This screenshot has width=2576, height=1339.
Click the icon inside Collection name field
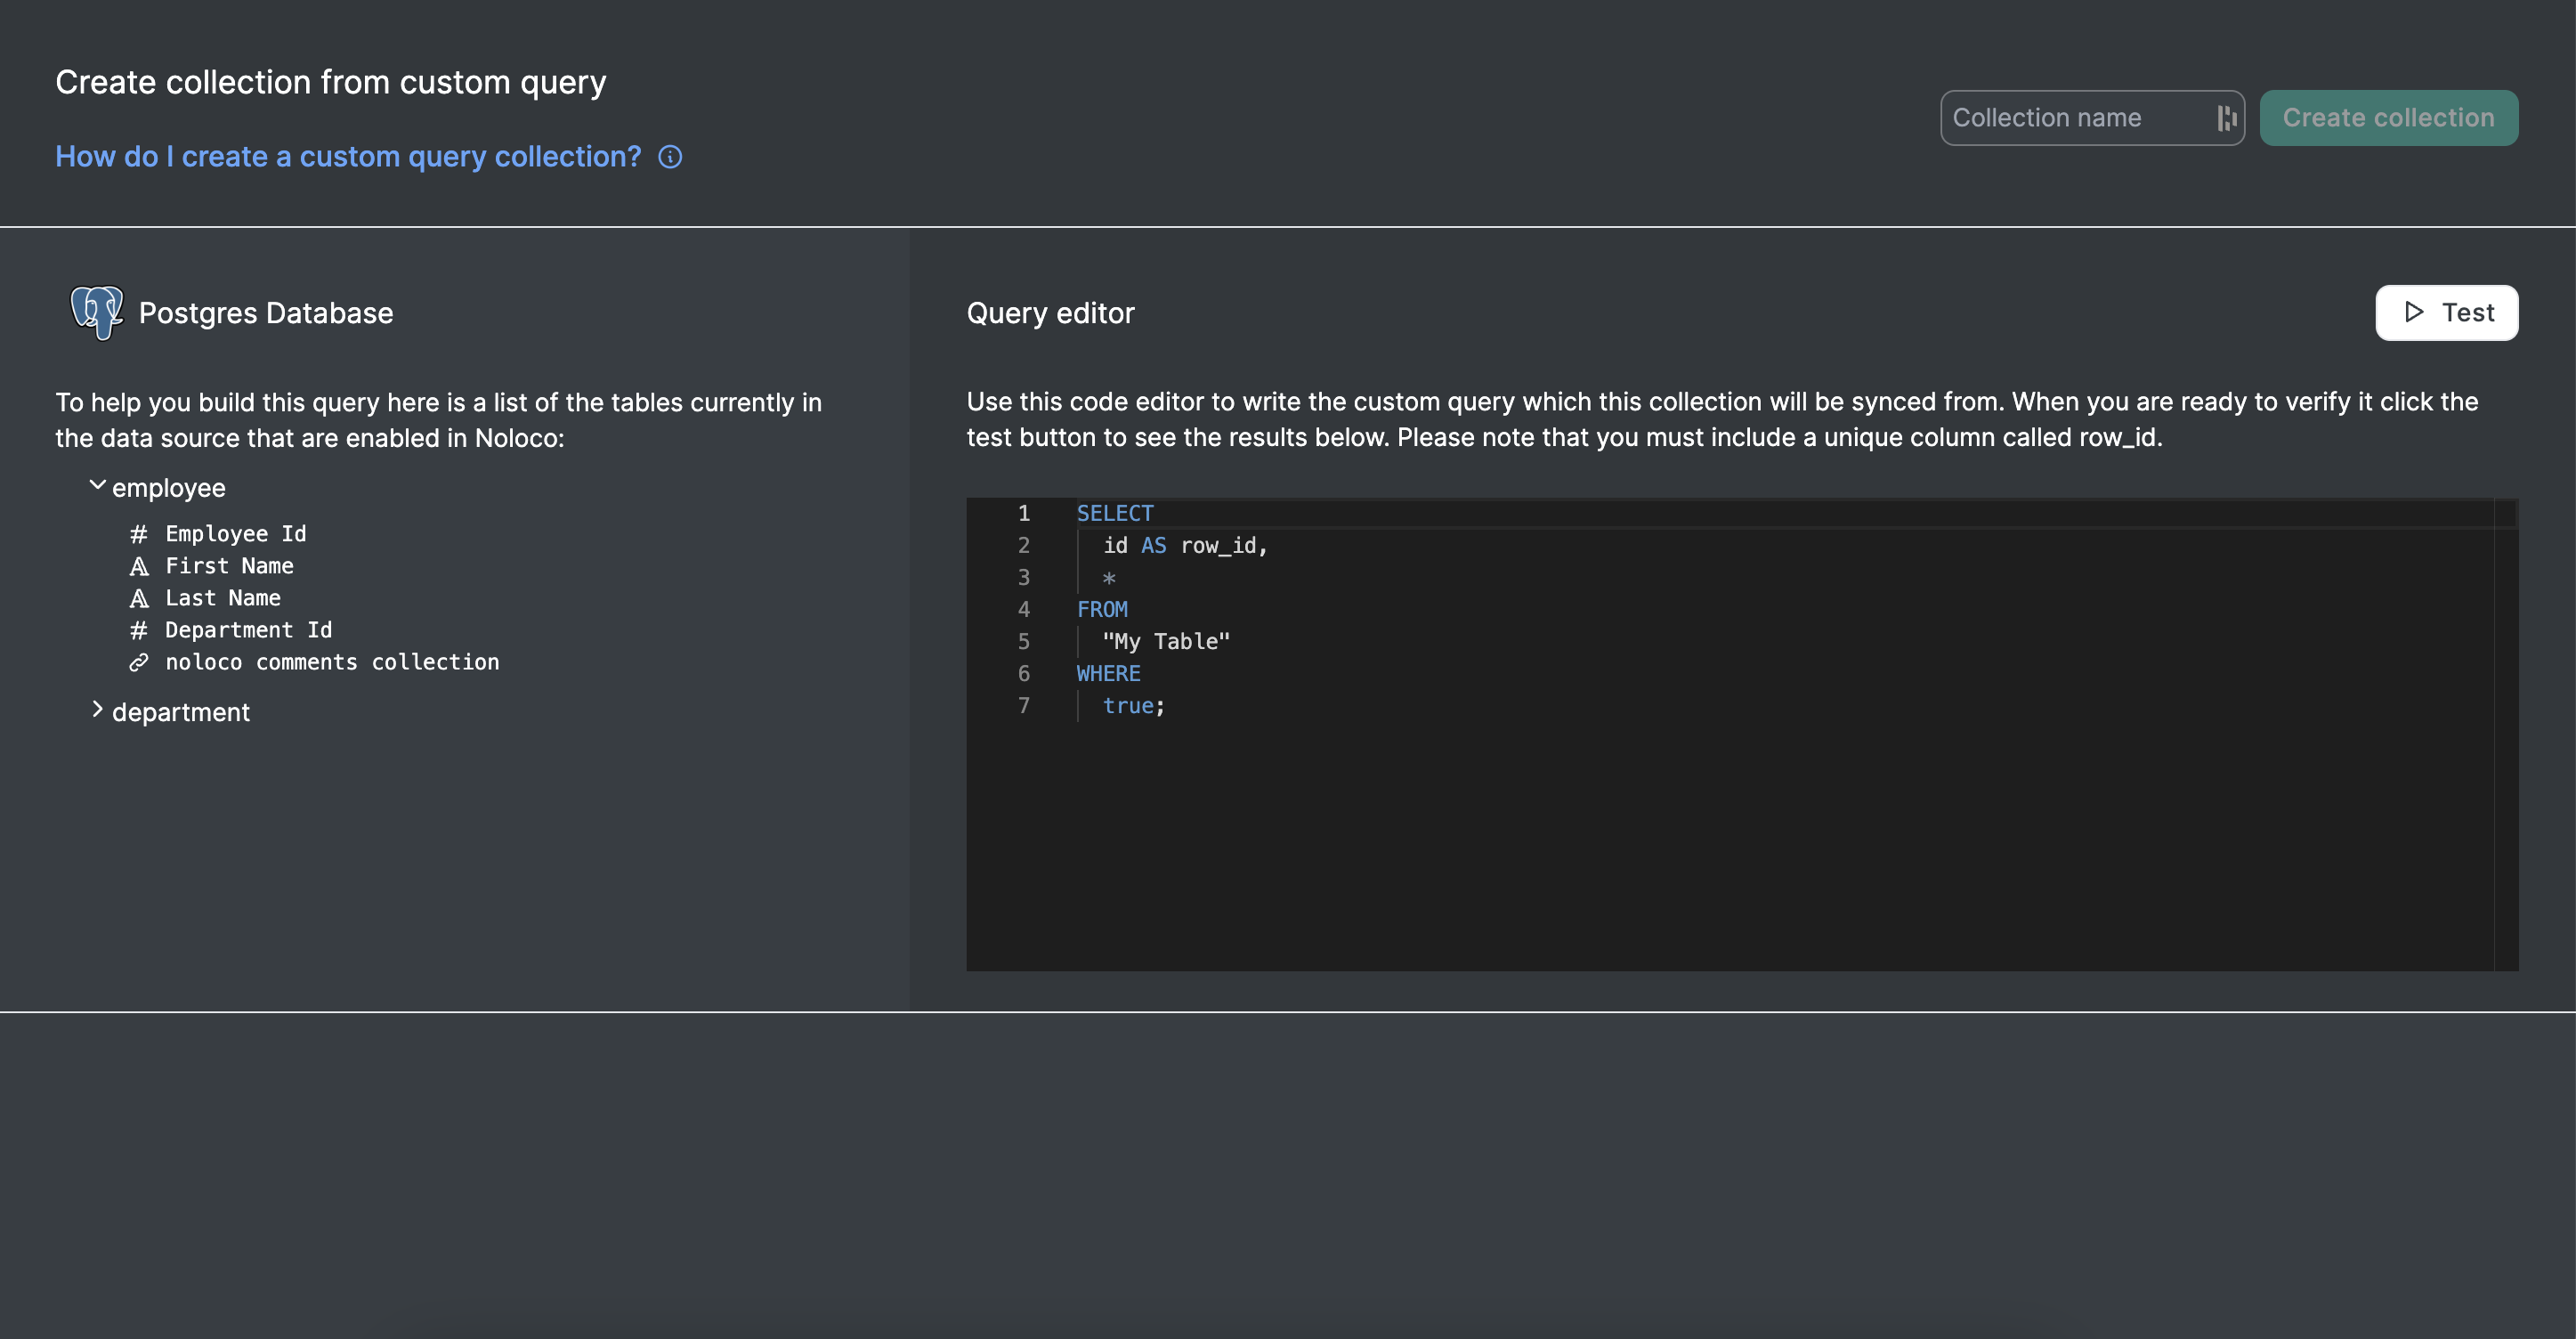[x=2226, y=118]
